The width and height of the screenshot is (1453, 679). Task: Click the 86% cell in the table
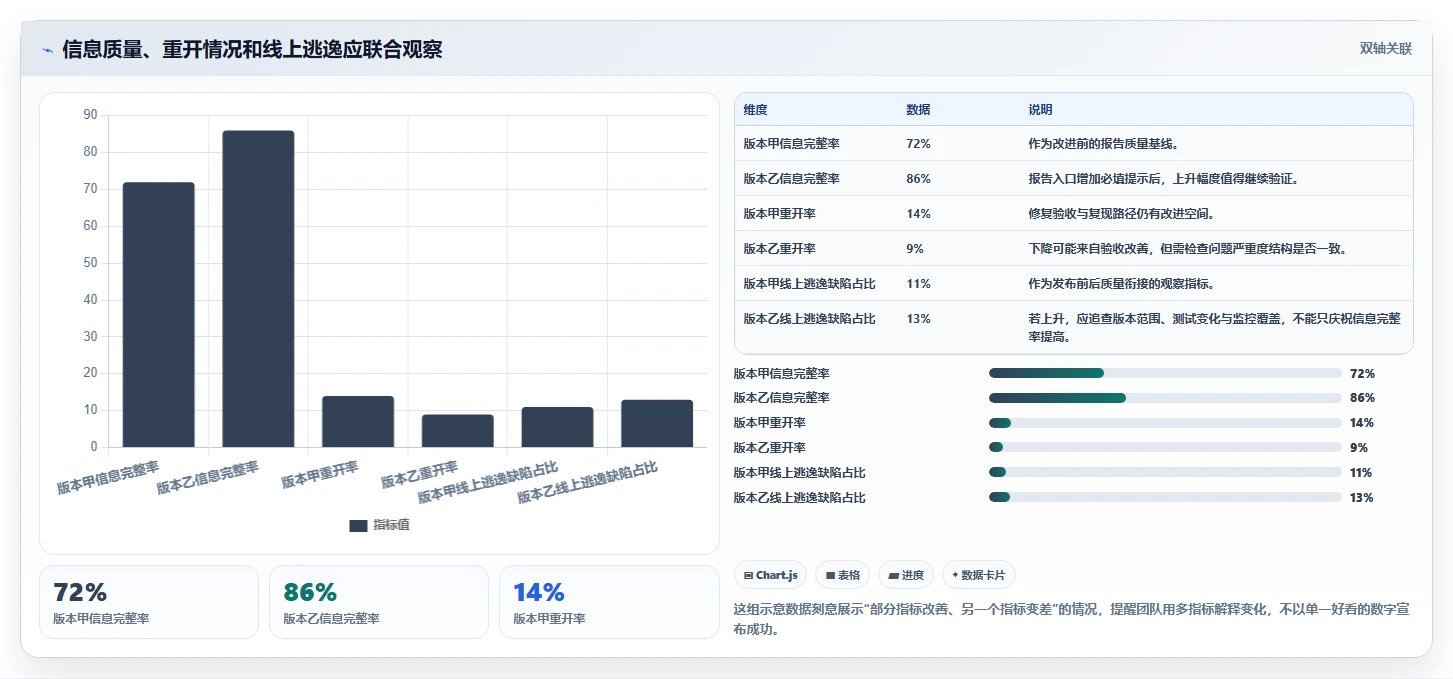pos(918,179)
